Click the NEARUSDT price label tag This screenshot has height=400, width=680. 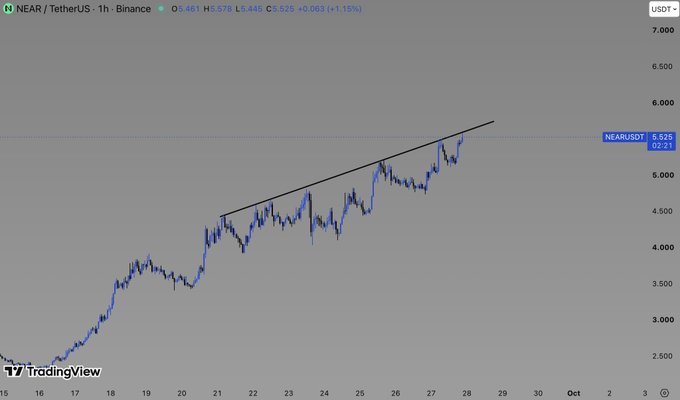pyautogui.click(x=624, y=137)
